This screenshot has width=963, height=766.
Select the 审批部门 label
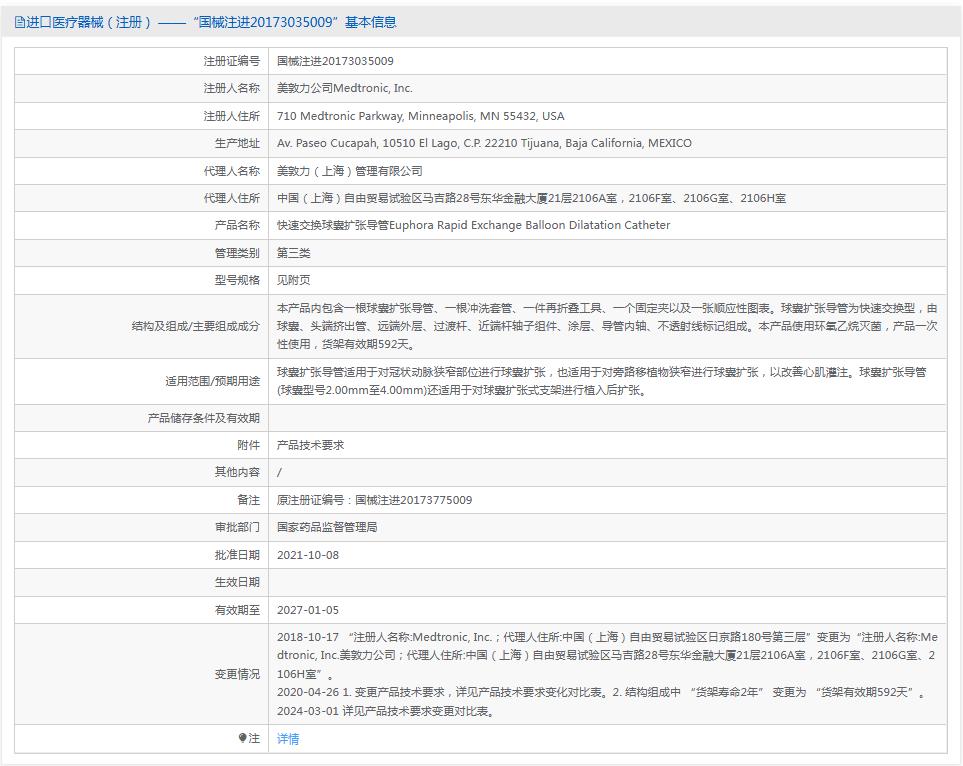coord(237,527)
